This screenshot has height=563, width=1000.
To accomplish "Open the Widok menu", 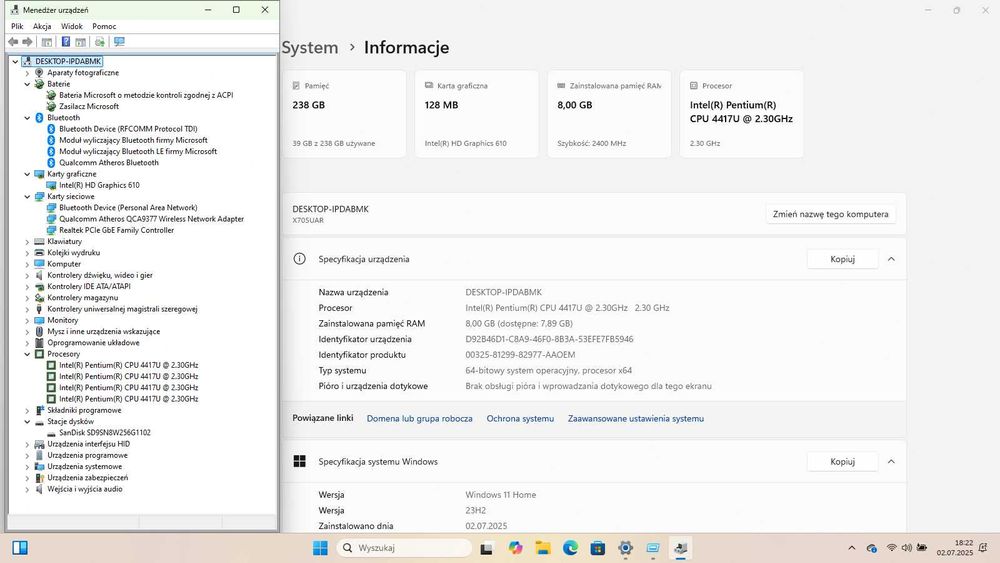I will click(71, 26).
